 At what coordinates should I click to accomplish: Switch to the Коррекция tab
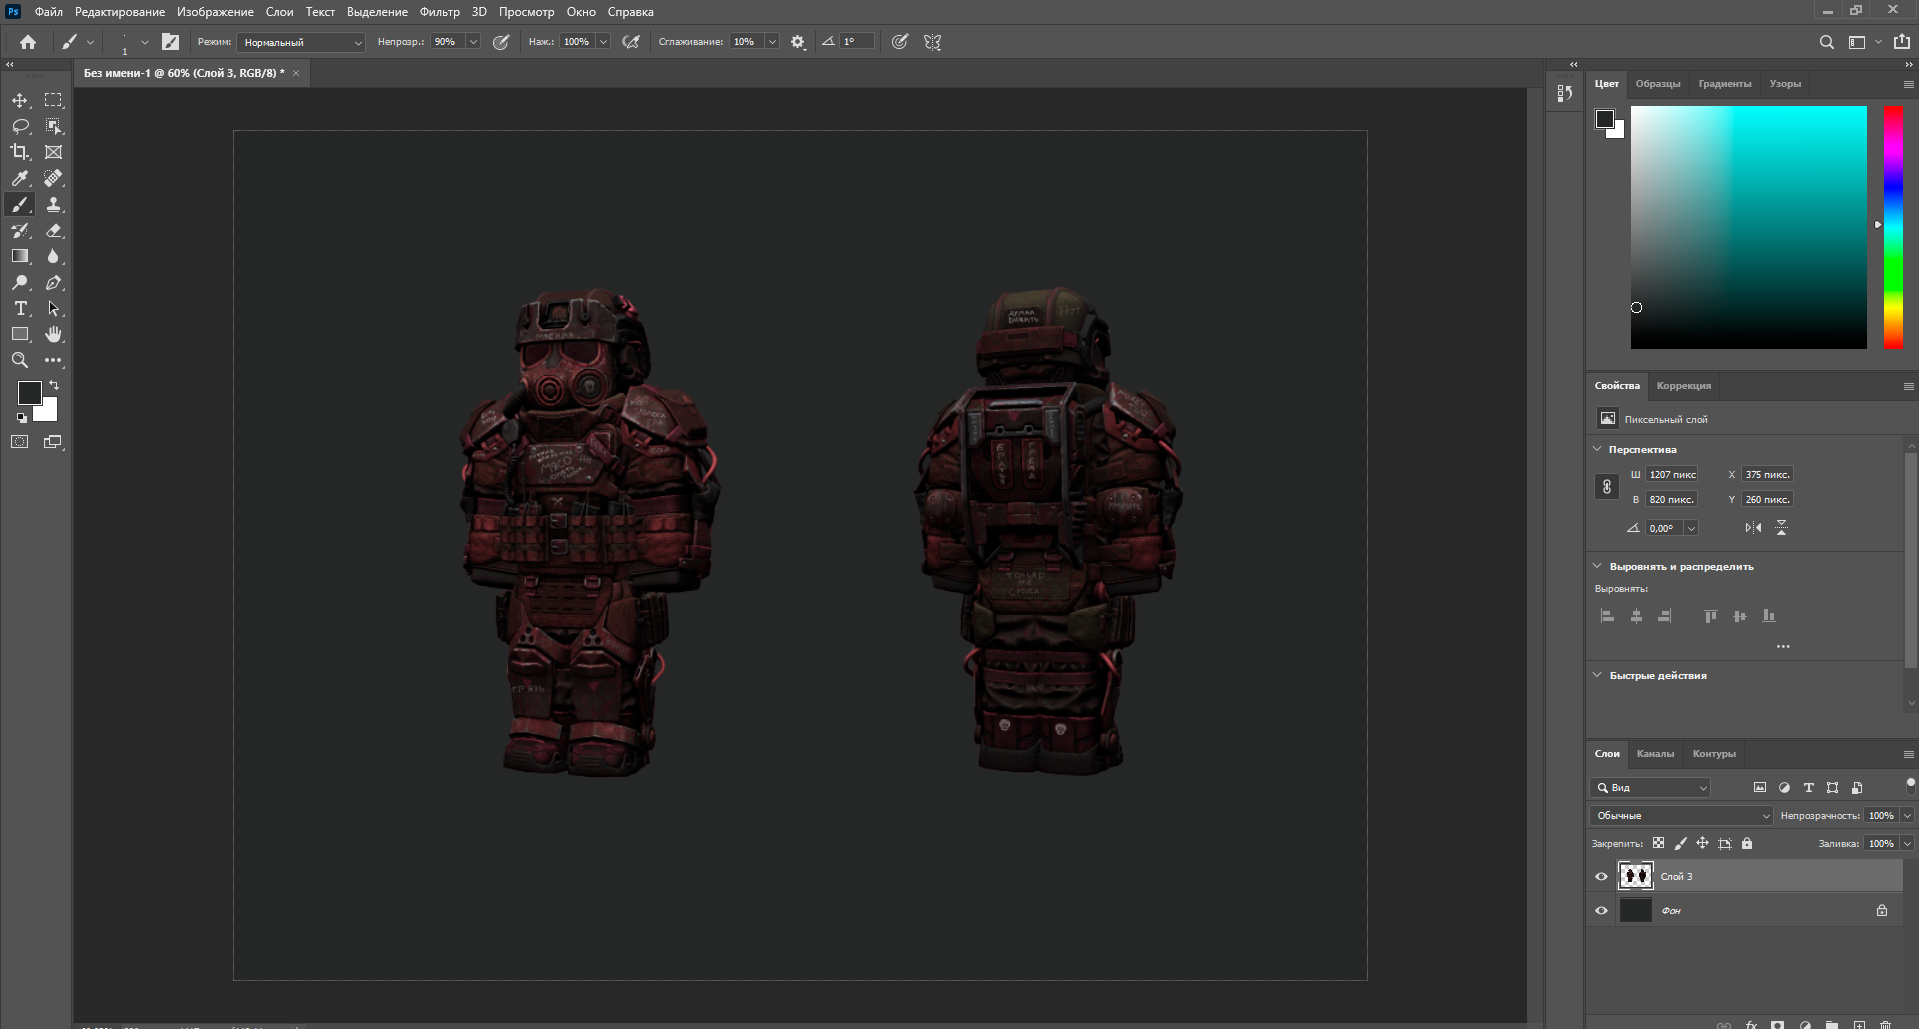pyautogui.click(x=1684, y=386)
